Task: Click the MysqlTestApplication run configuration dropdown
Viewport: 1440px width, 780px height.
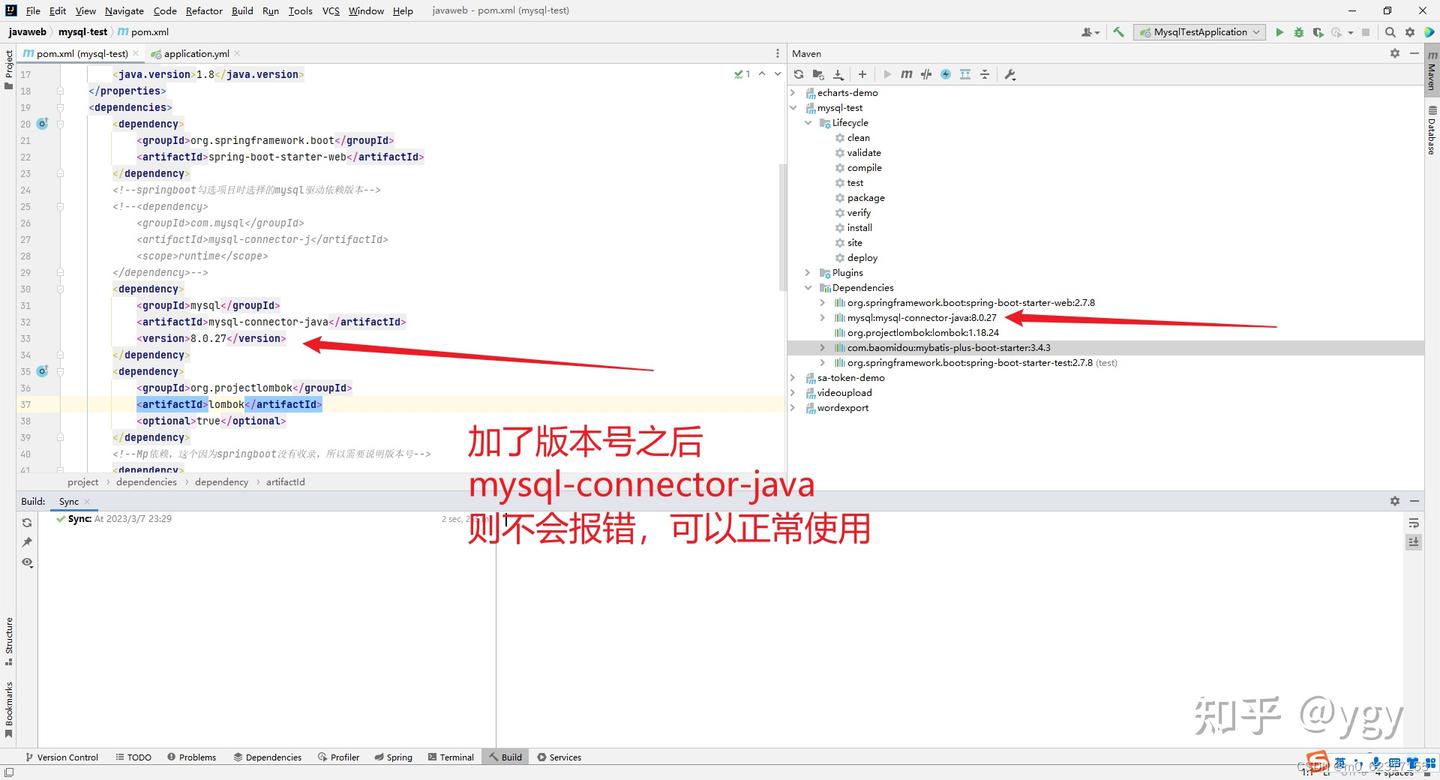Action: [x=1199, y=31]
